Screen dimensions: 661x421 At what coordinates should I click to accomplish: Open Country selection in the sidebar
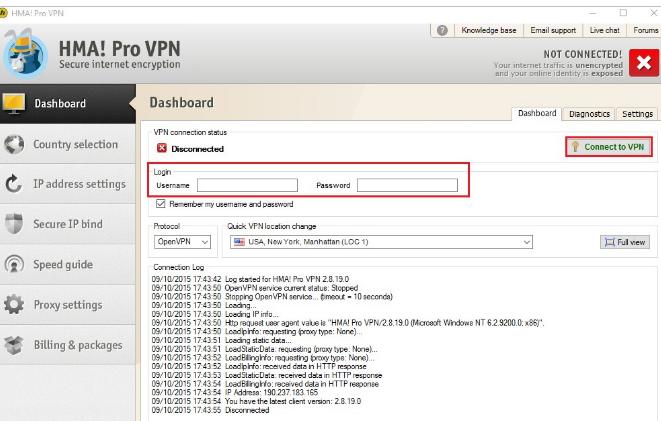(x=67, y=144)
